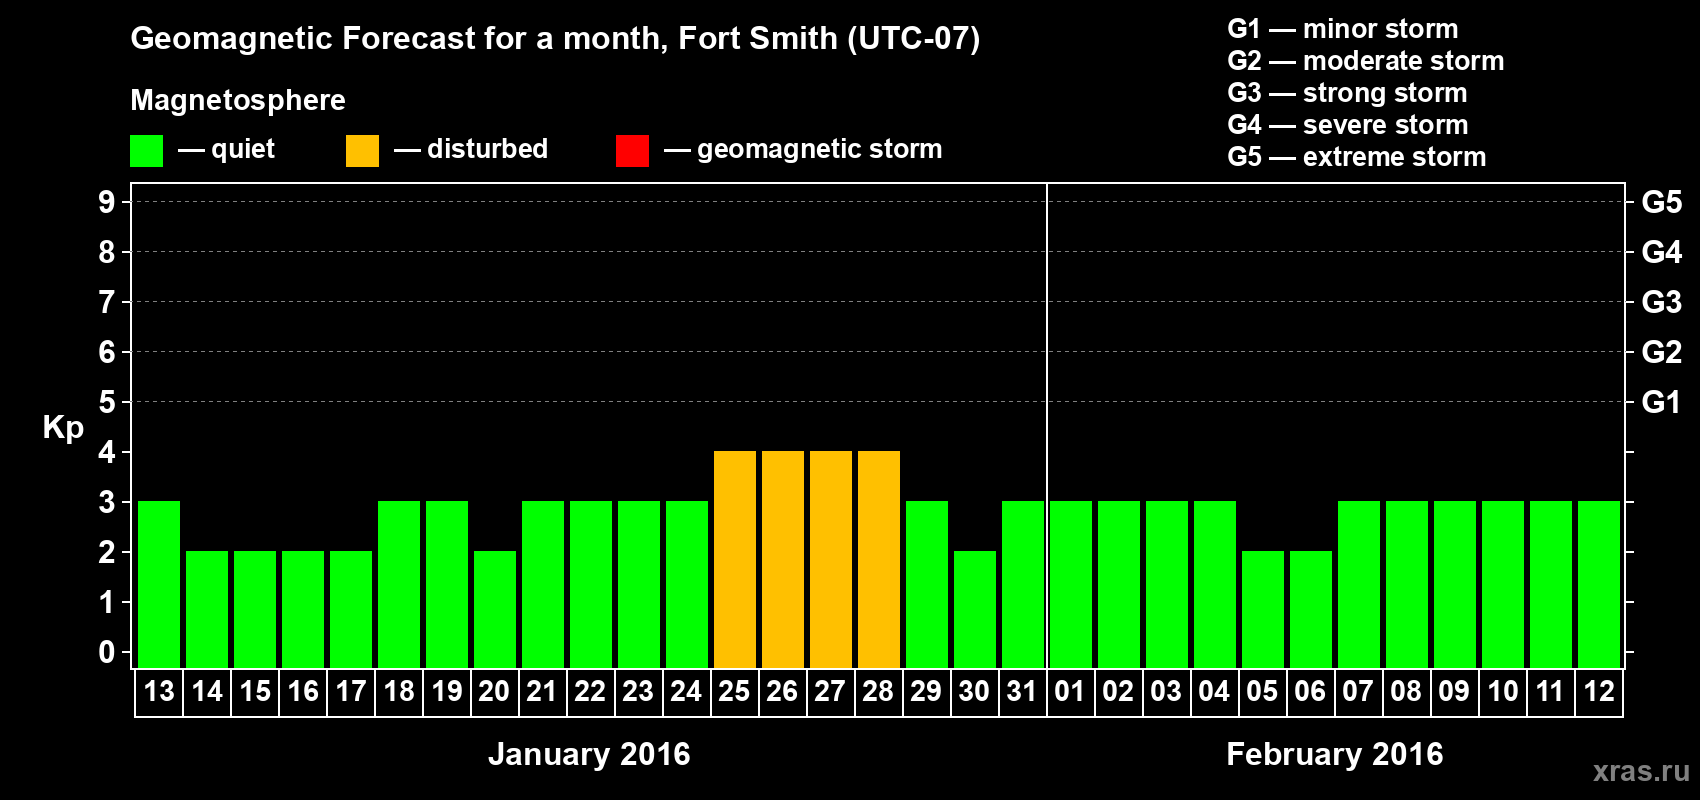This screenshot has height=800, width=1700.
Task: Click the G1 right axis label
Action: tap(1662, 402)
